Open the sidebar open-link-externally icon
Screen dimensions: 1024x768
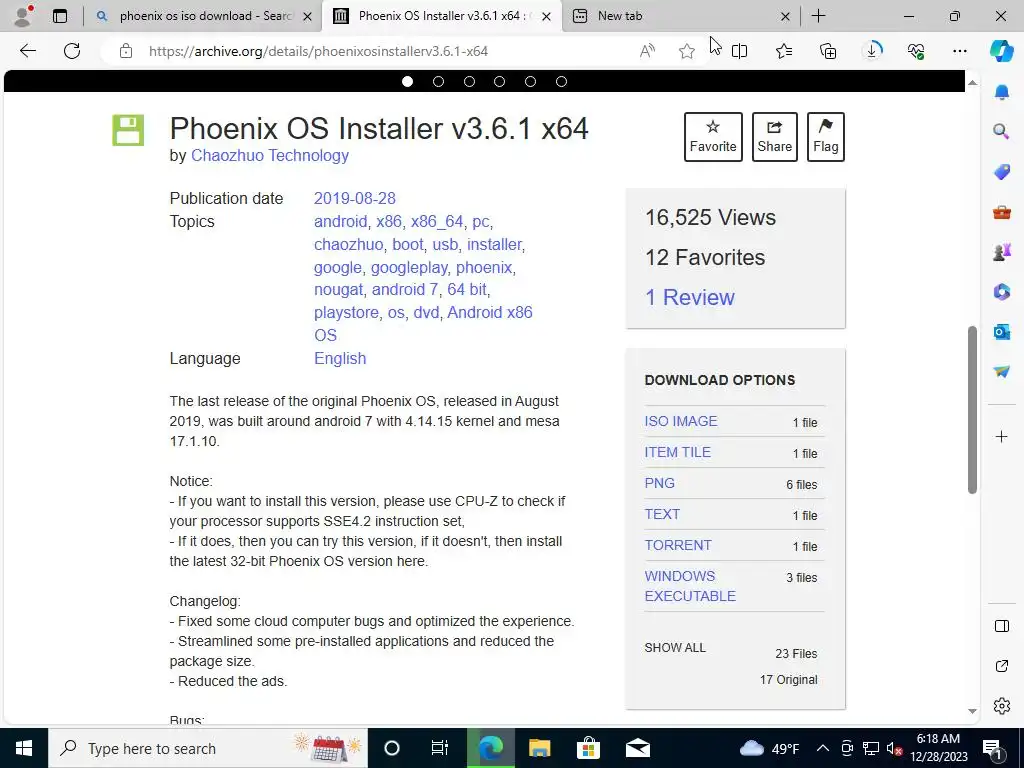coord(1002,666)
